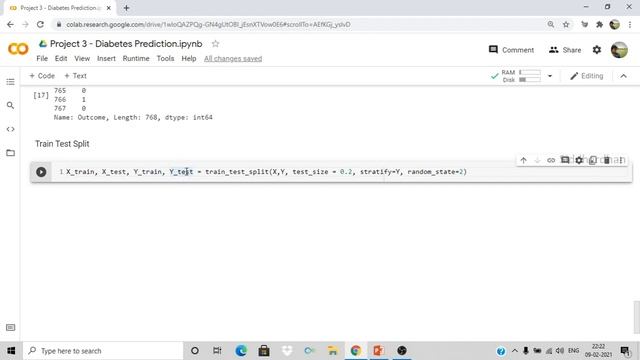640x360 pixels.
Task: Open Task View on the taskbar
Action: point(217,351)
